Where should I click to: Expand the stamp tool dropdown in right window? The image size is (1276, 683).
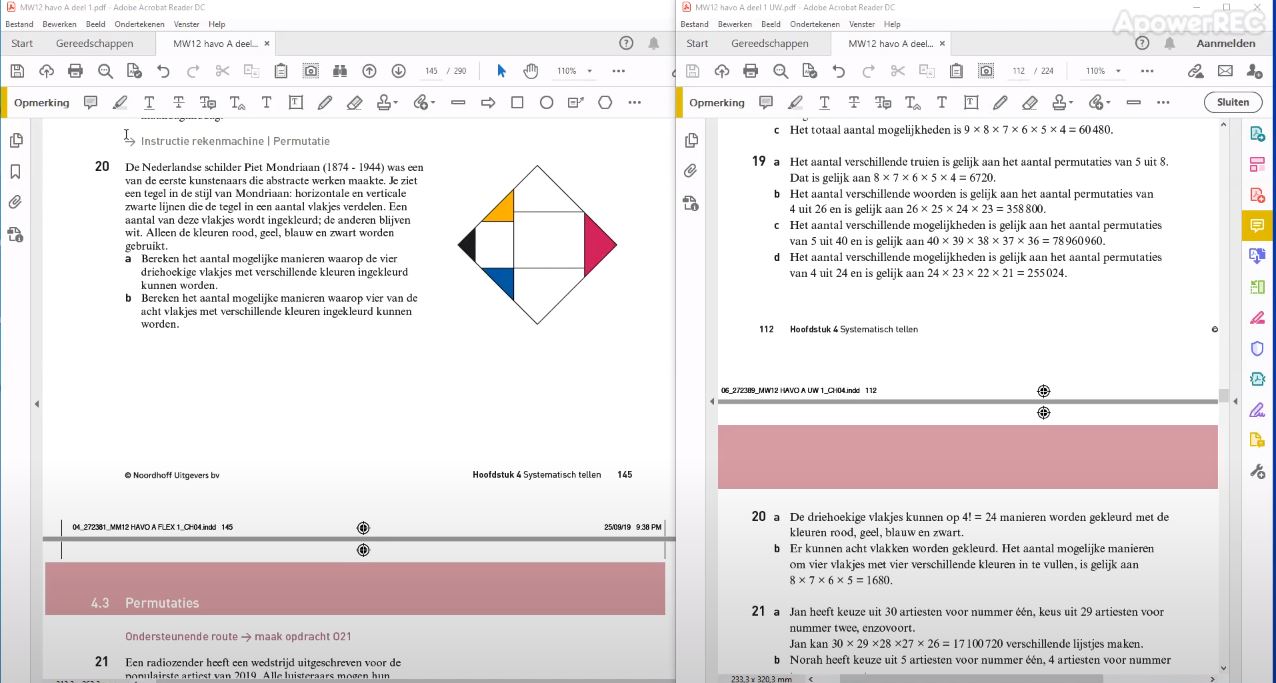pos(1071,102)
